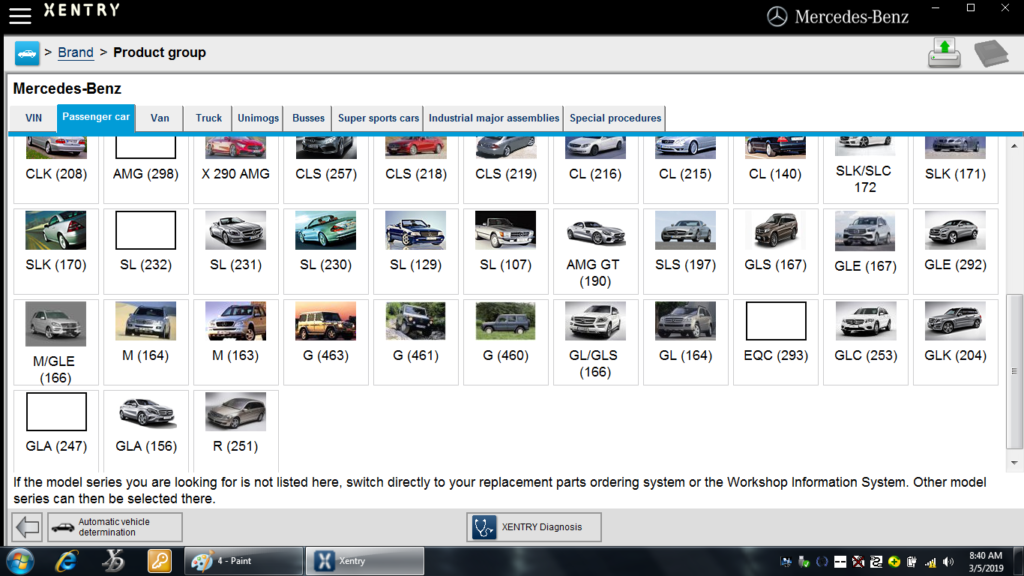Select the EQC (293) model tile
1024x576 pixels.
pyautogui.click(x=776, y=342)
